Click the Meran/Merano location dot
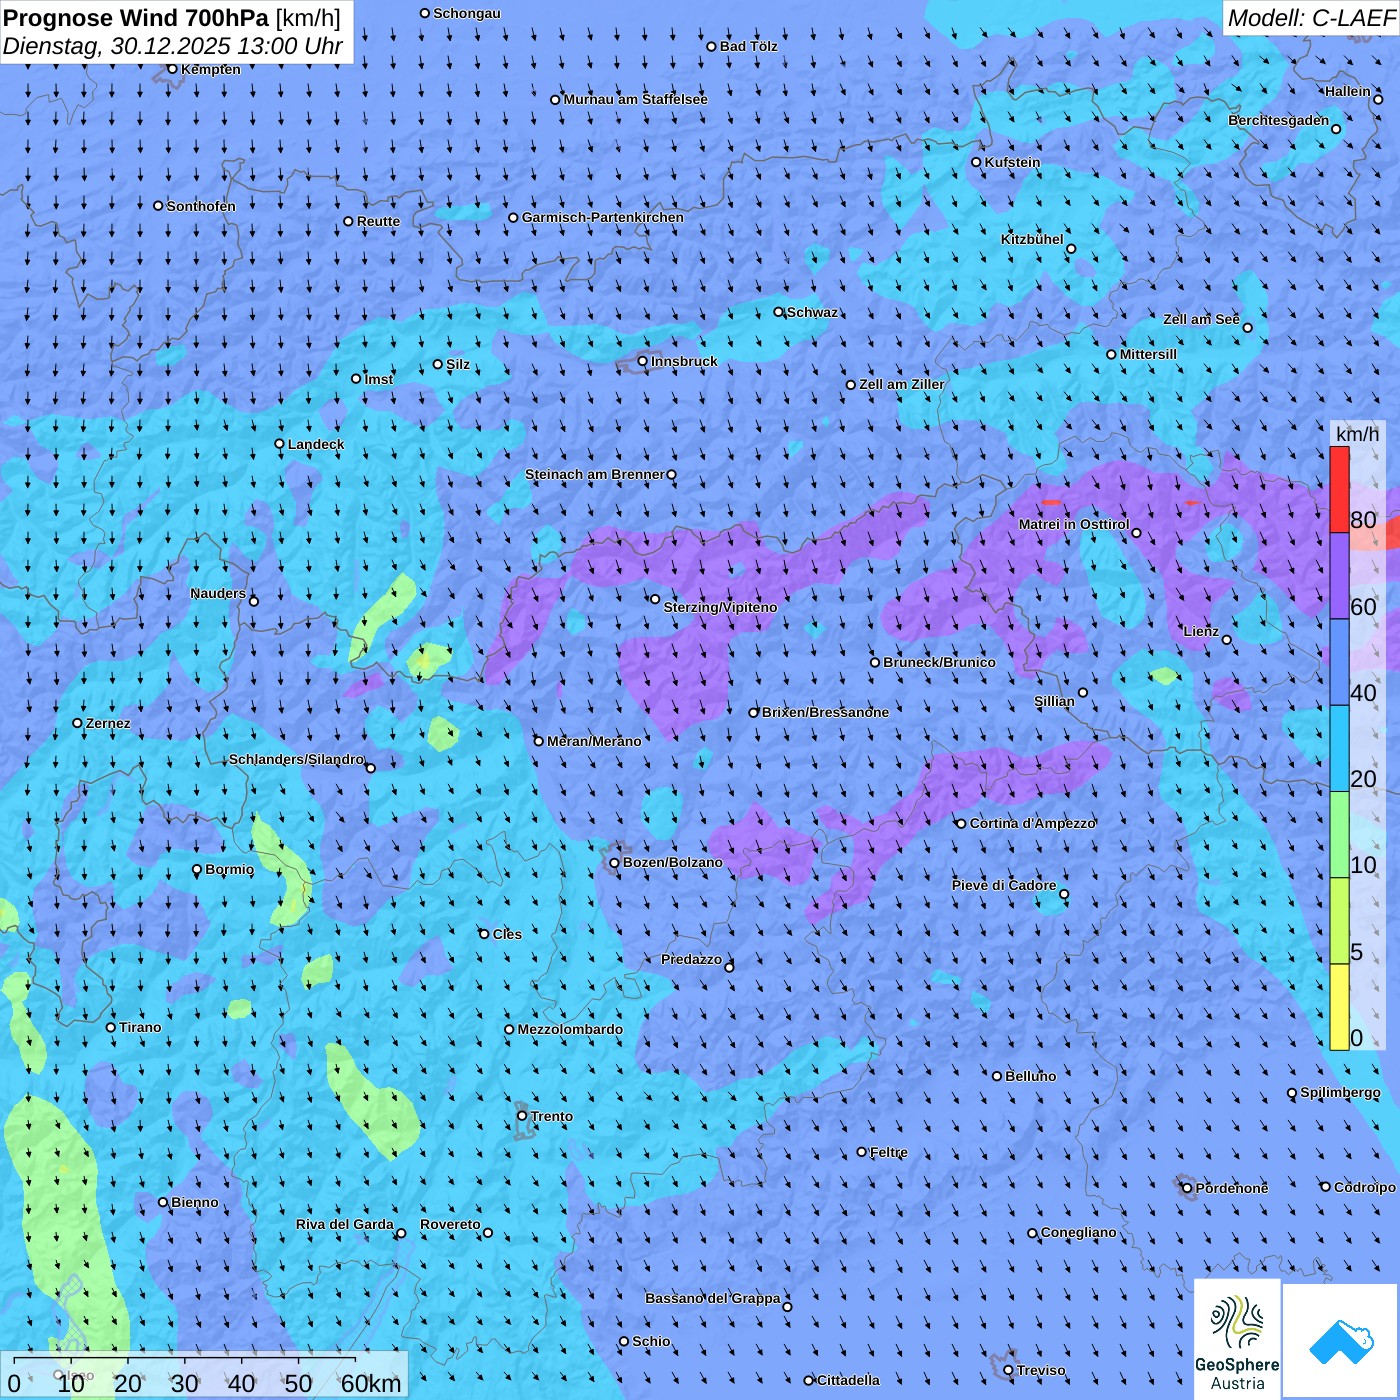The height and width of the screenshot is (1400, 1400). [x=539, y=742]
